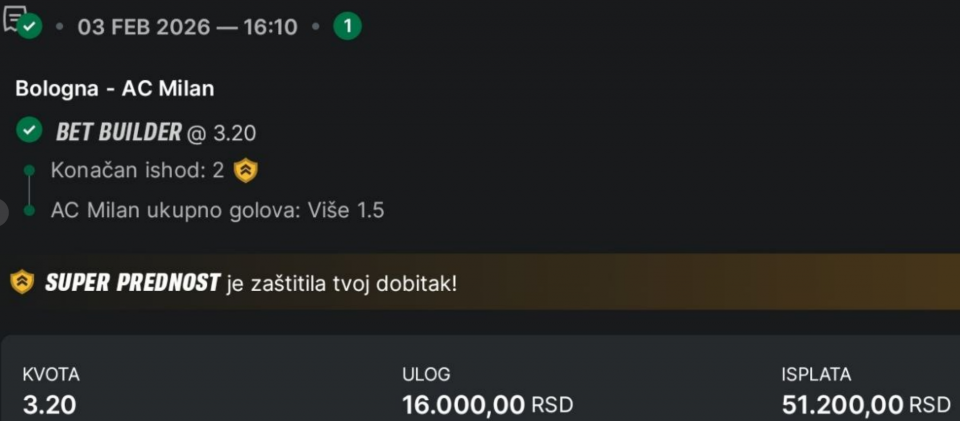
Task: Click the partial gray circle at left edge
Action: click(3, 211)
